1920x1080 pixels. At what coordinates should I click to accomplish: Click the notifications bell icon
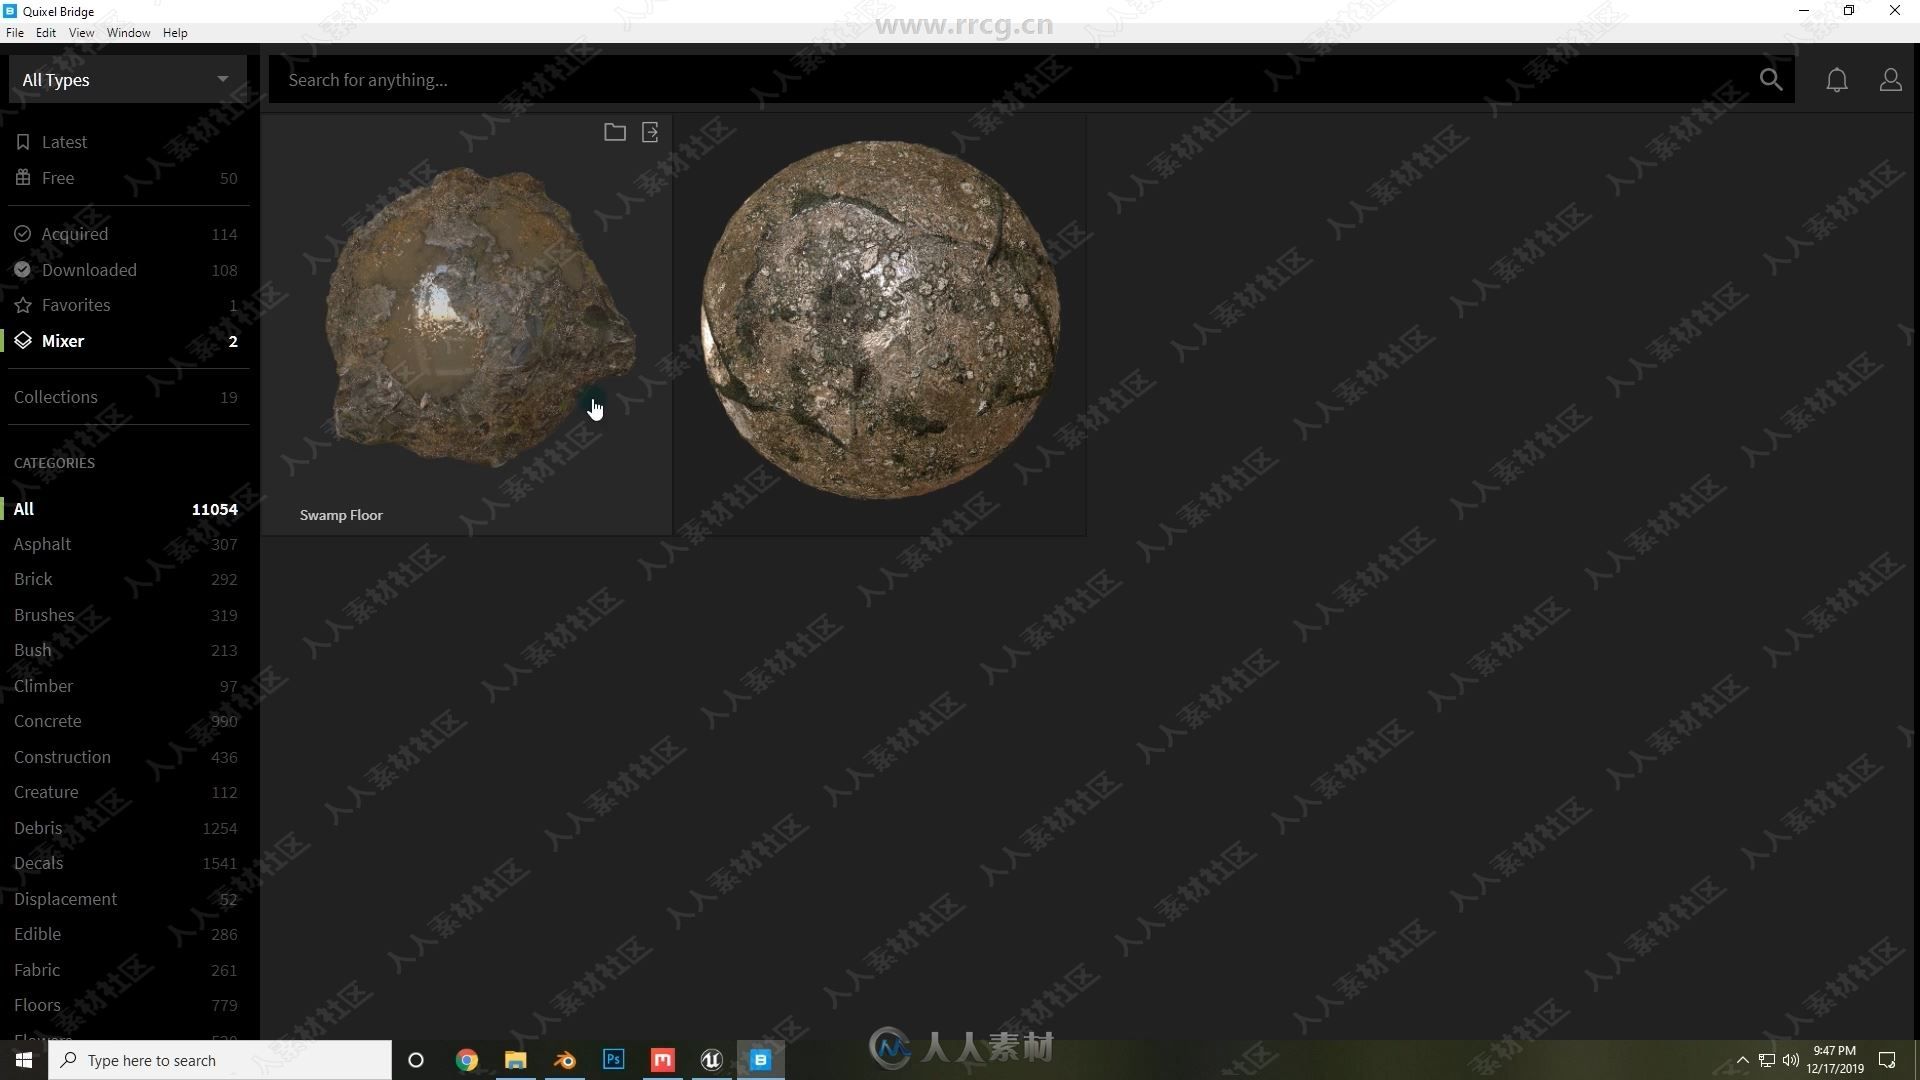1838,79
